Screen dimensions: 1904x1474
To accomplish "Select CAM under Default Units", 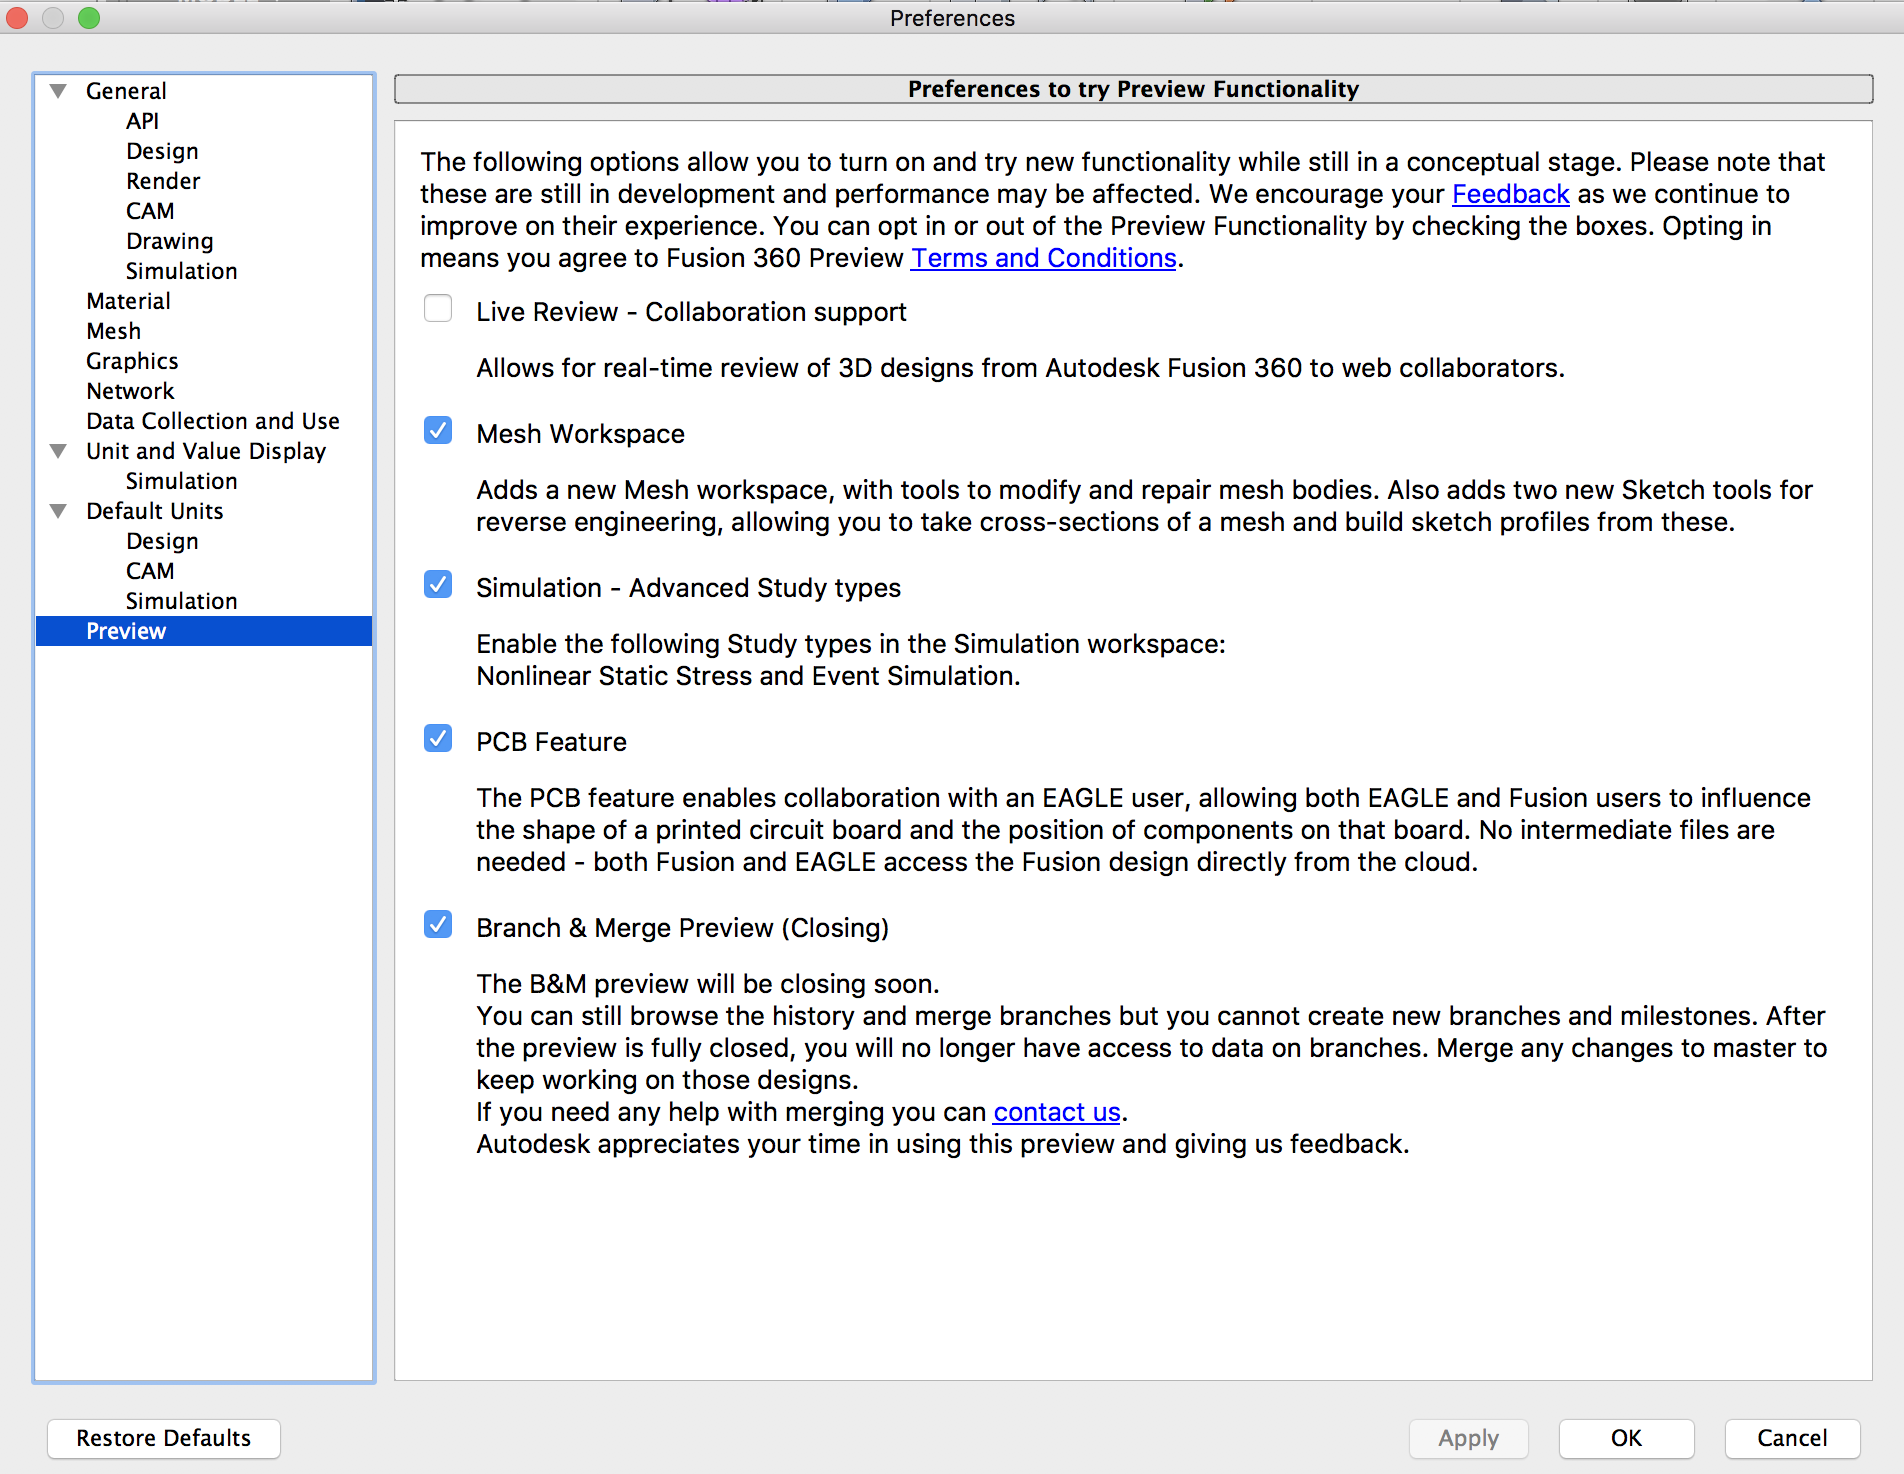I will (150, 571).
